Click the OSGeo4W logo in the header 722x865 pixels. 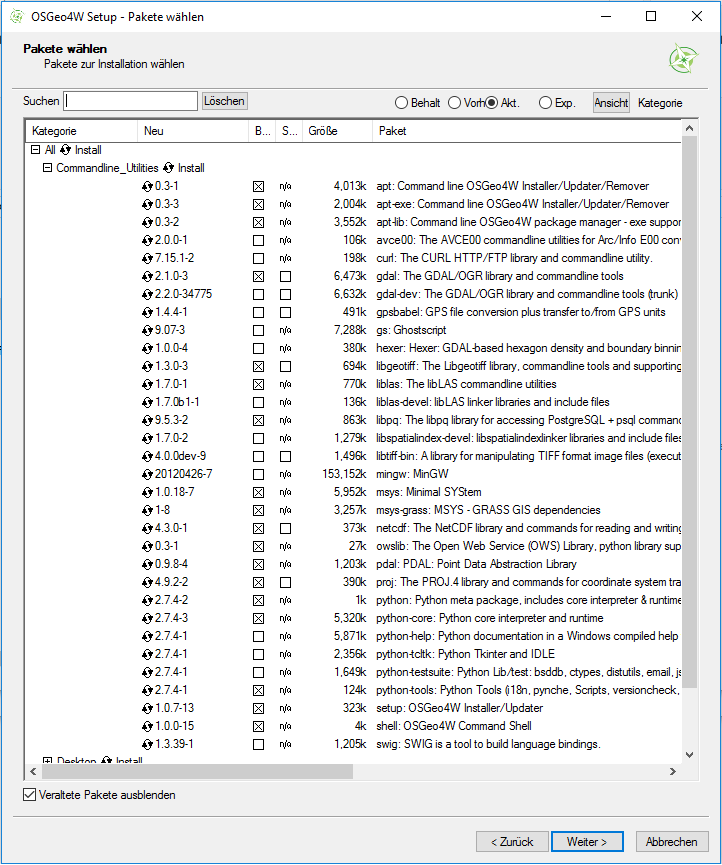683,59
